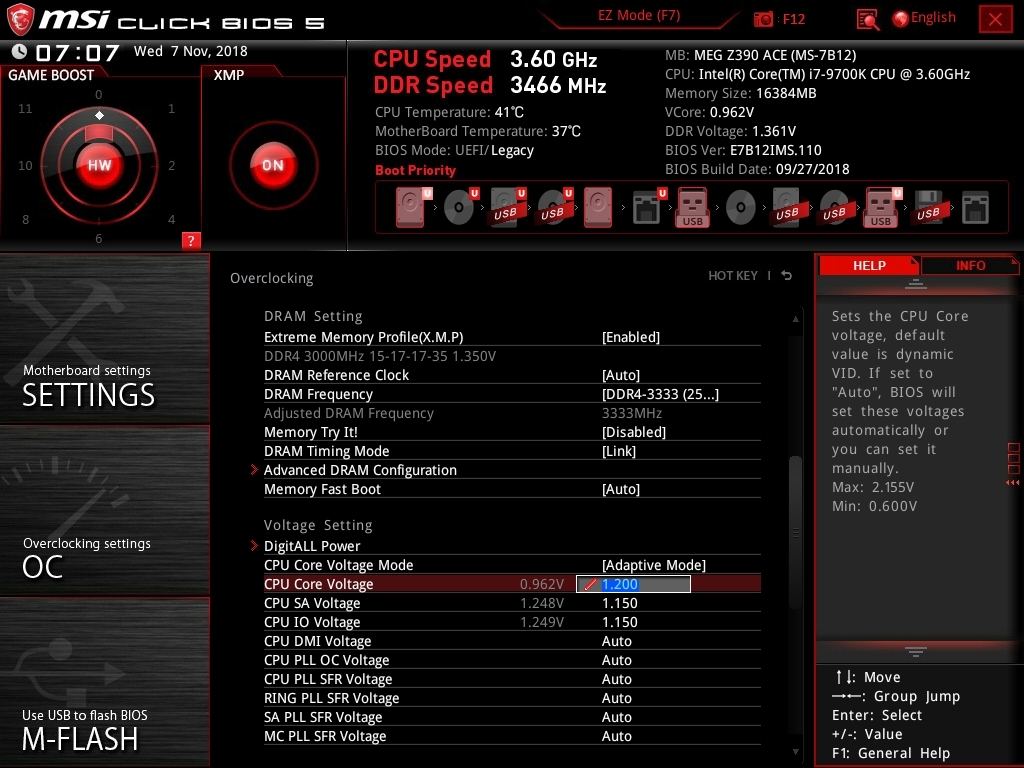The height and width of the screenshot is (768, 1024).
Task: Click the back arrow next to HOT KEY
Action: 787,276
